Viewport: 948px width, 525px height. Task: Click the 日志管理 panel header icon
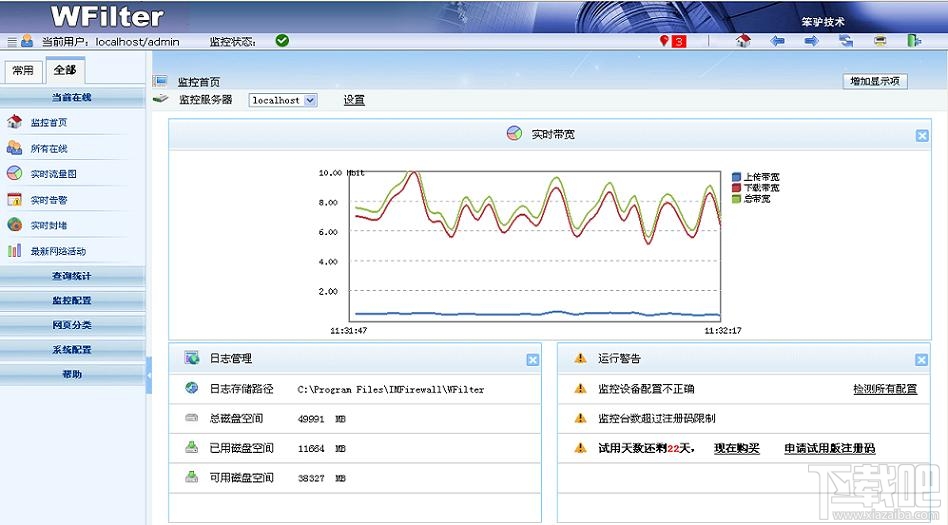pyautogui.click(x=192, y=357)
